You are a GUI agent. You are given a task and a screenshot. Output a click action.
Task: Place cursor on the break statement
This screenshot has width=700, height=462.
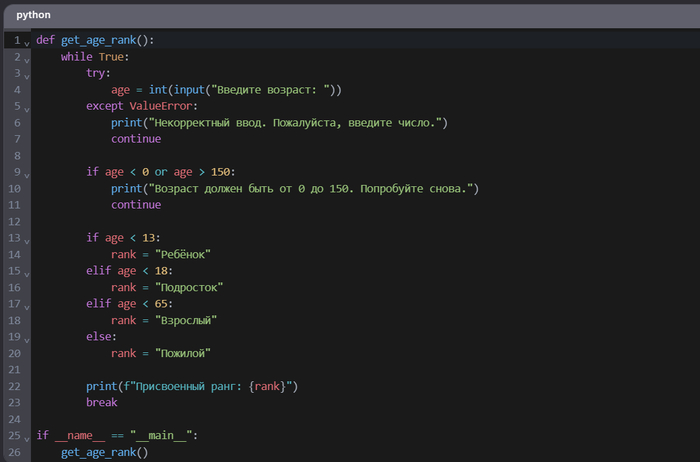point(101,402)
